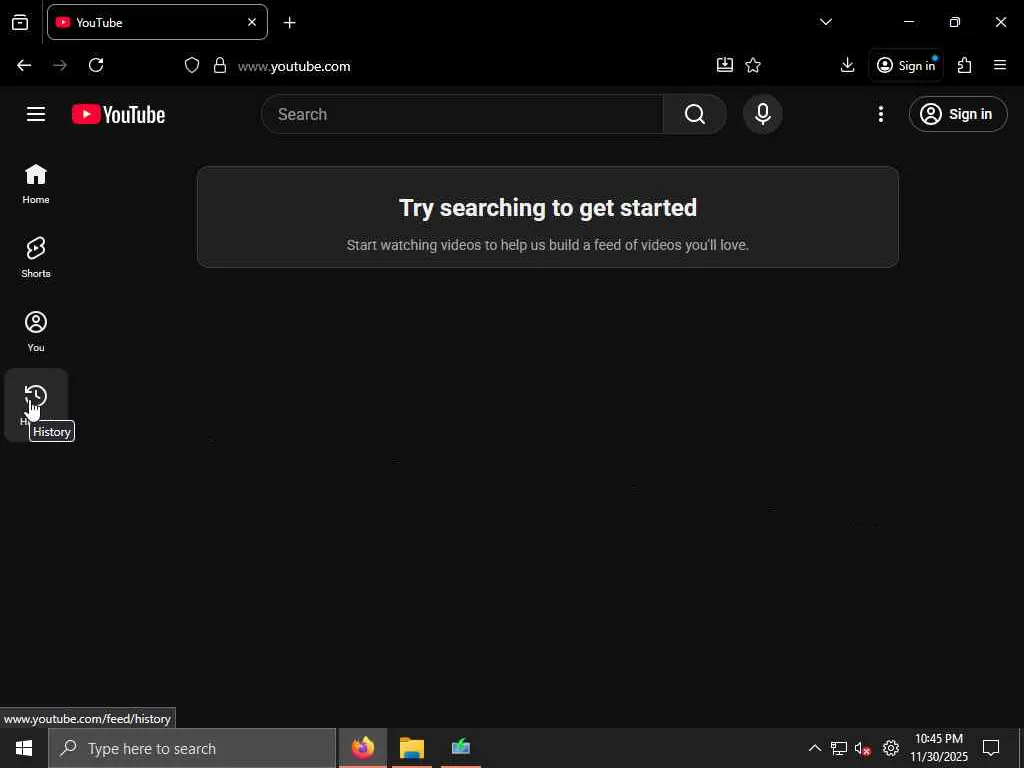Go to Home in the sidebar
Viewport: 1024px width, 768px height.
pyautogui.click(x=36, y=184)
